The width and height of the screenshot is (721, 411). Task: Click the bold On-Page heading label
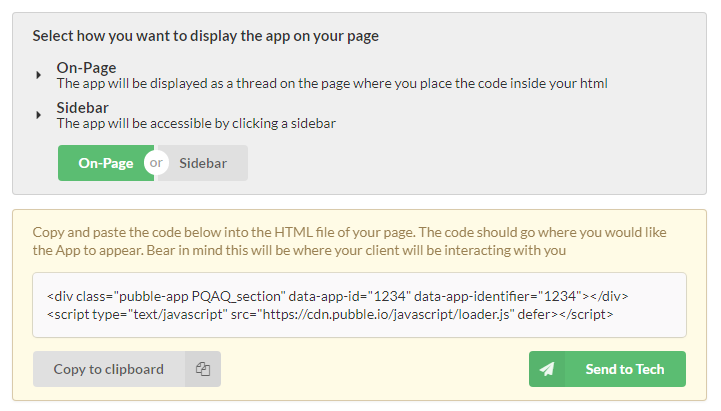click(87, 68)
